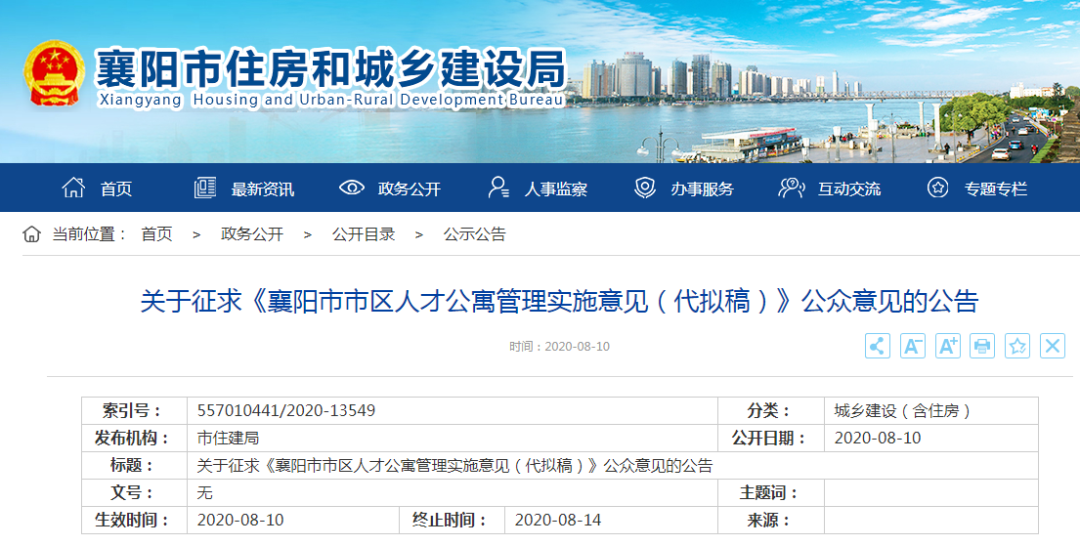Click the star badge icon beside 专题专栏
The image size is (1080, 546).
click(x=937, y=187)
